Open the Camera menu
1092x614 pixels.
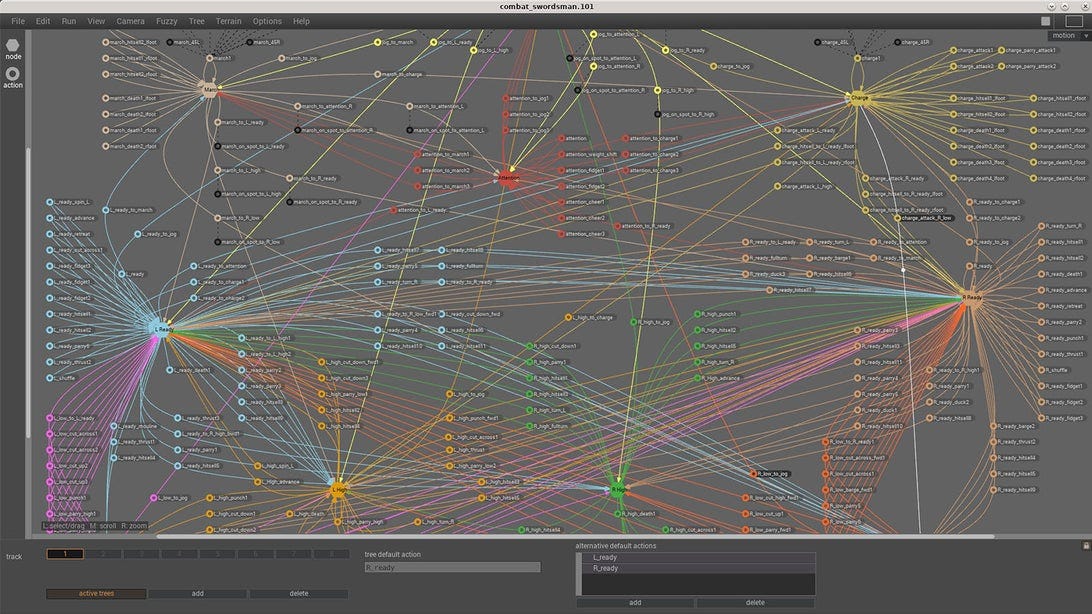[x=130, y=22]
